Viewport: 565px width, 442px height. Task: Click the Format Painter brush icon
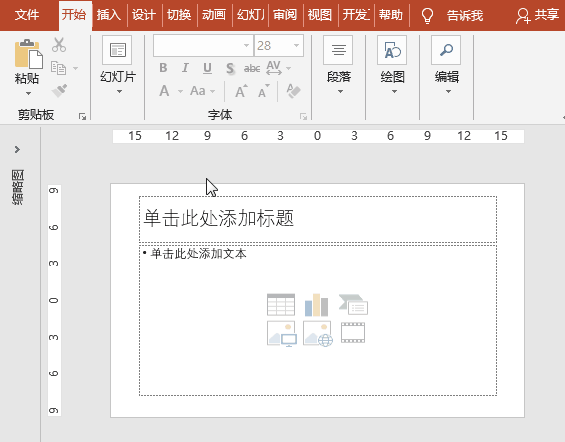point(59,90)
